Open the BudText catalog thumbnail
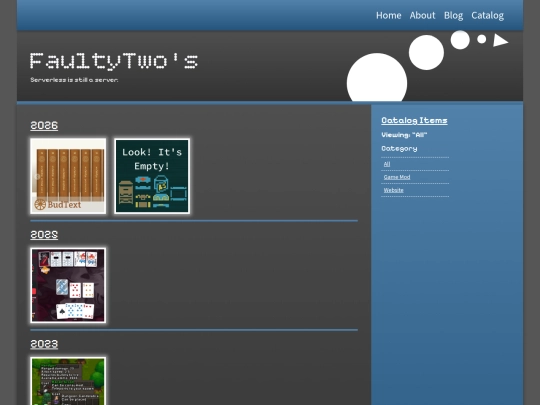The width and height of the screenshot is (540, 405). [x=68, y=176]
